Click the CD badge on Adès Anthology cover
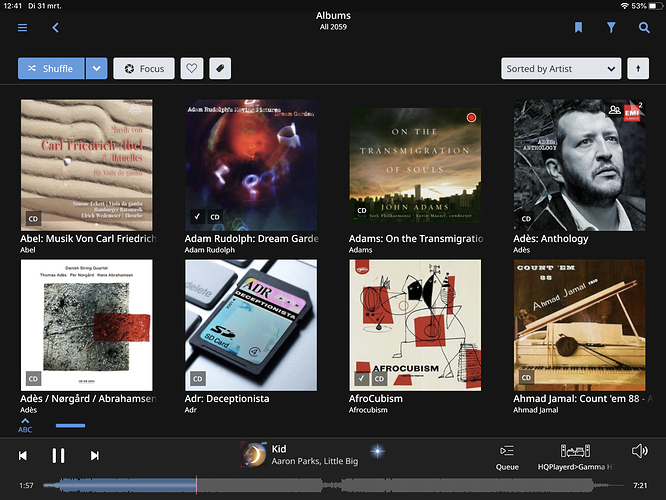The width and height of the screenshot is (666, 500). click(x=526, y=219)
